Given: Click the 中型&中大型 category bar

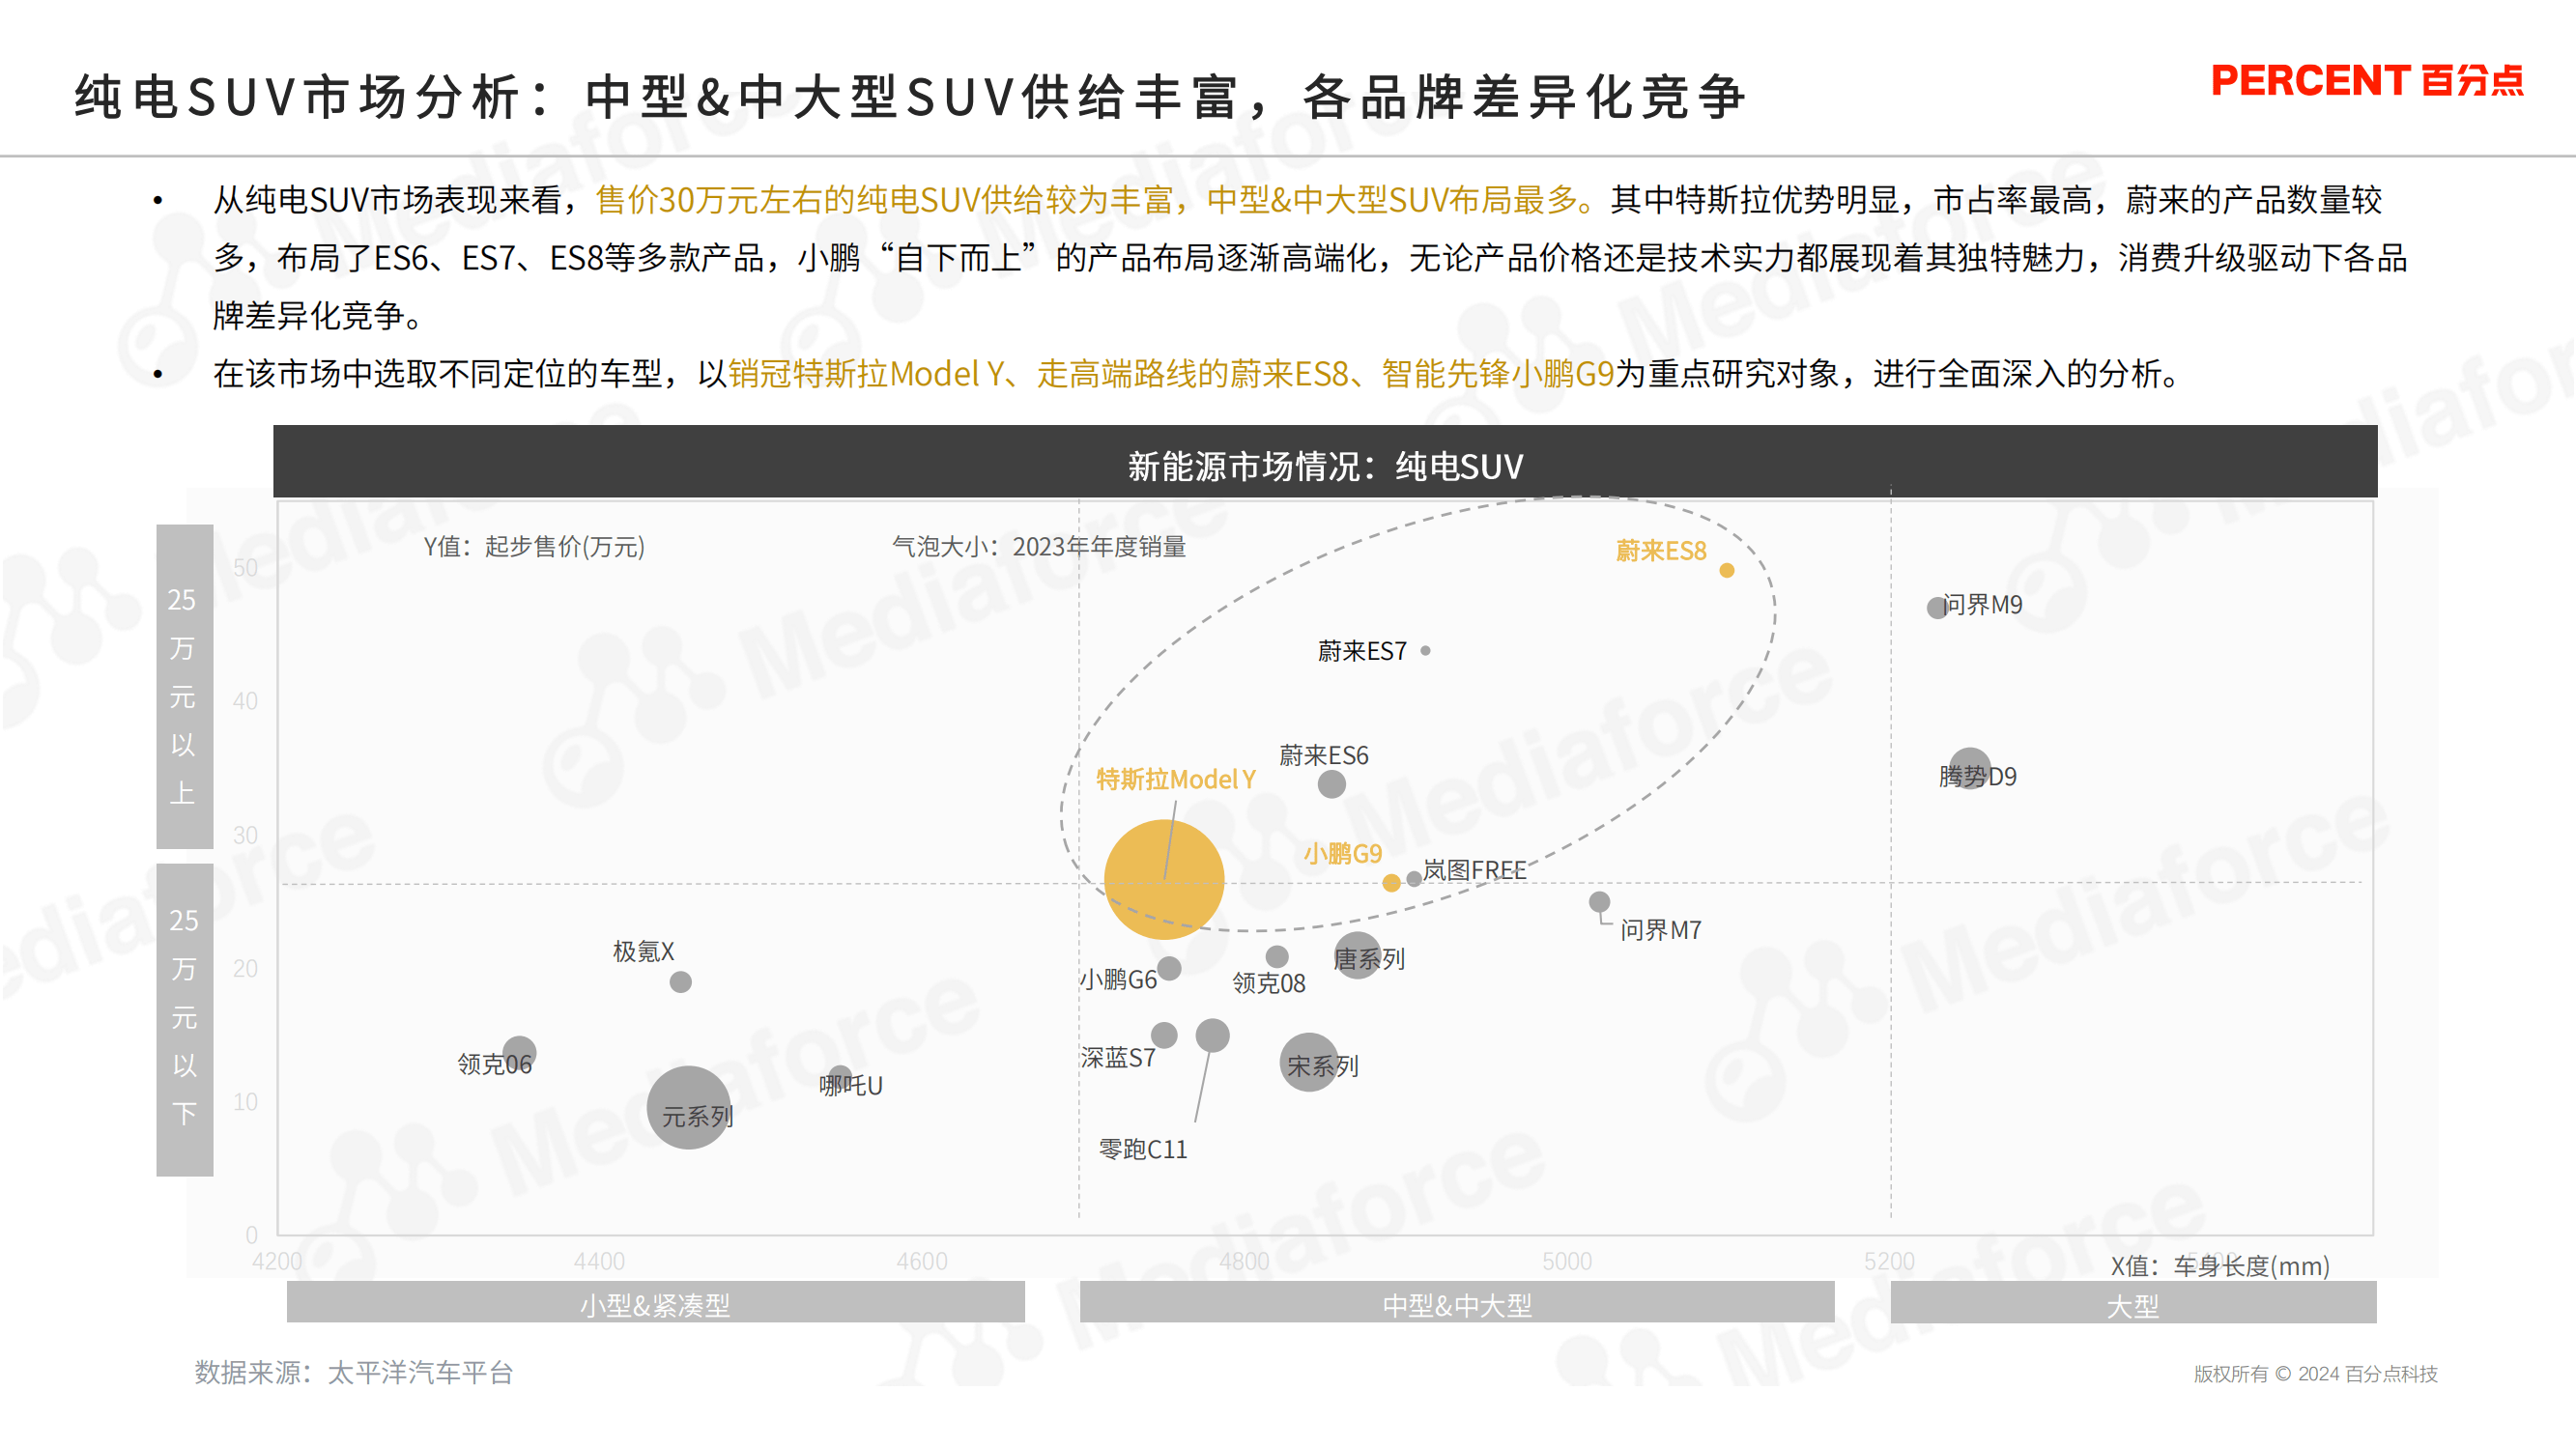Looking at the screenshot, I should point(1457,1303).
